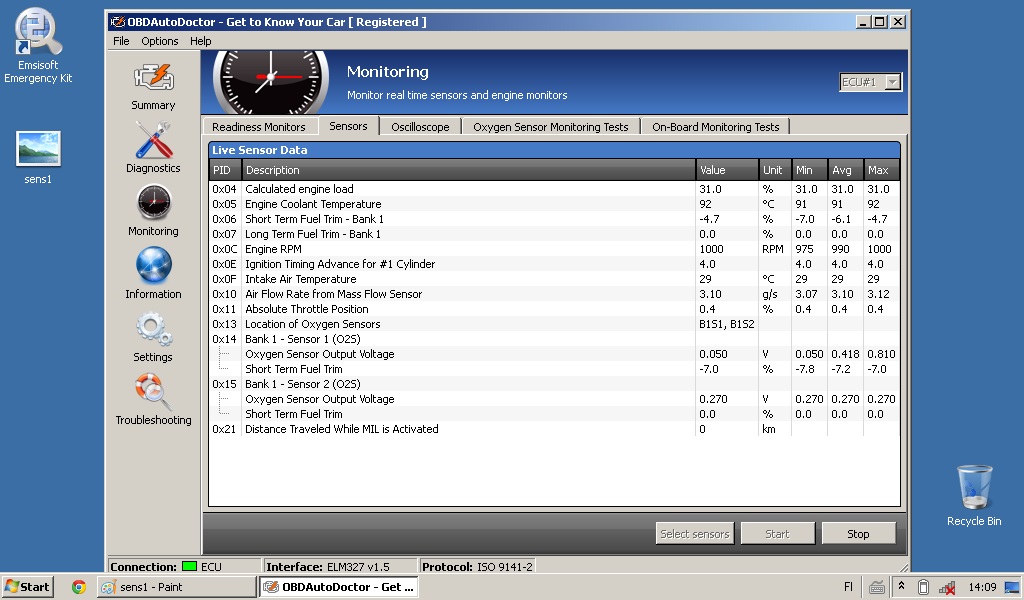Select the Engine Coolant Temperature row
The width and height of the screenshot is (1024, 600).
(554, 204)
